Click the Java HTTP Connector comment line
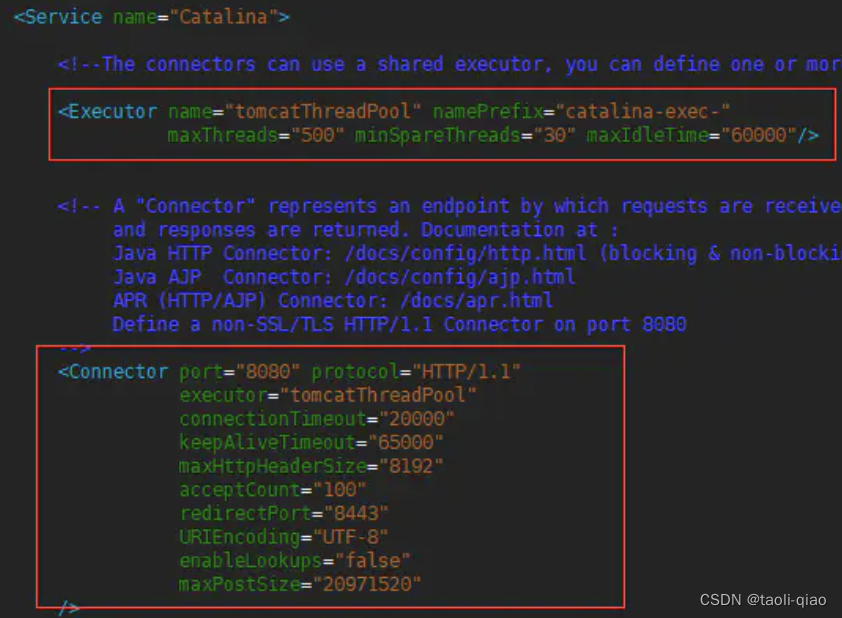This screenshot has height=618, width=842. pyautogui.click(x=477, y=253)
